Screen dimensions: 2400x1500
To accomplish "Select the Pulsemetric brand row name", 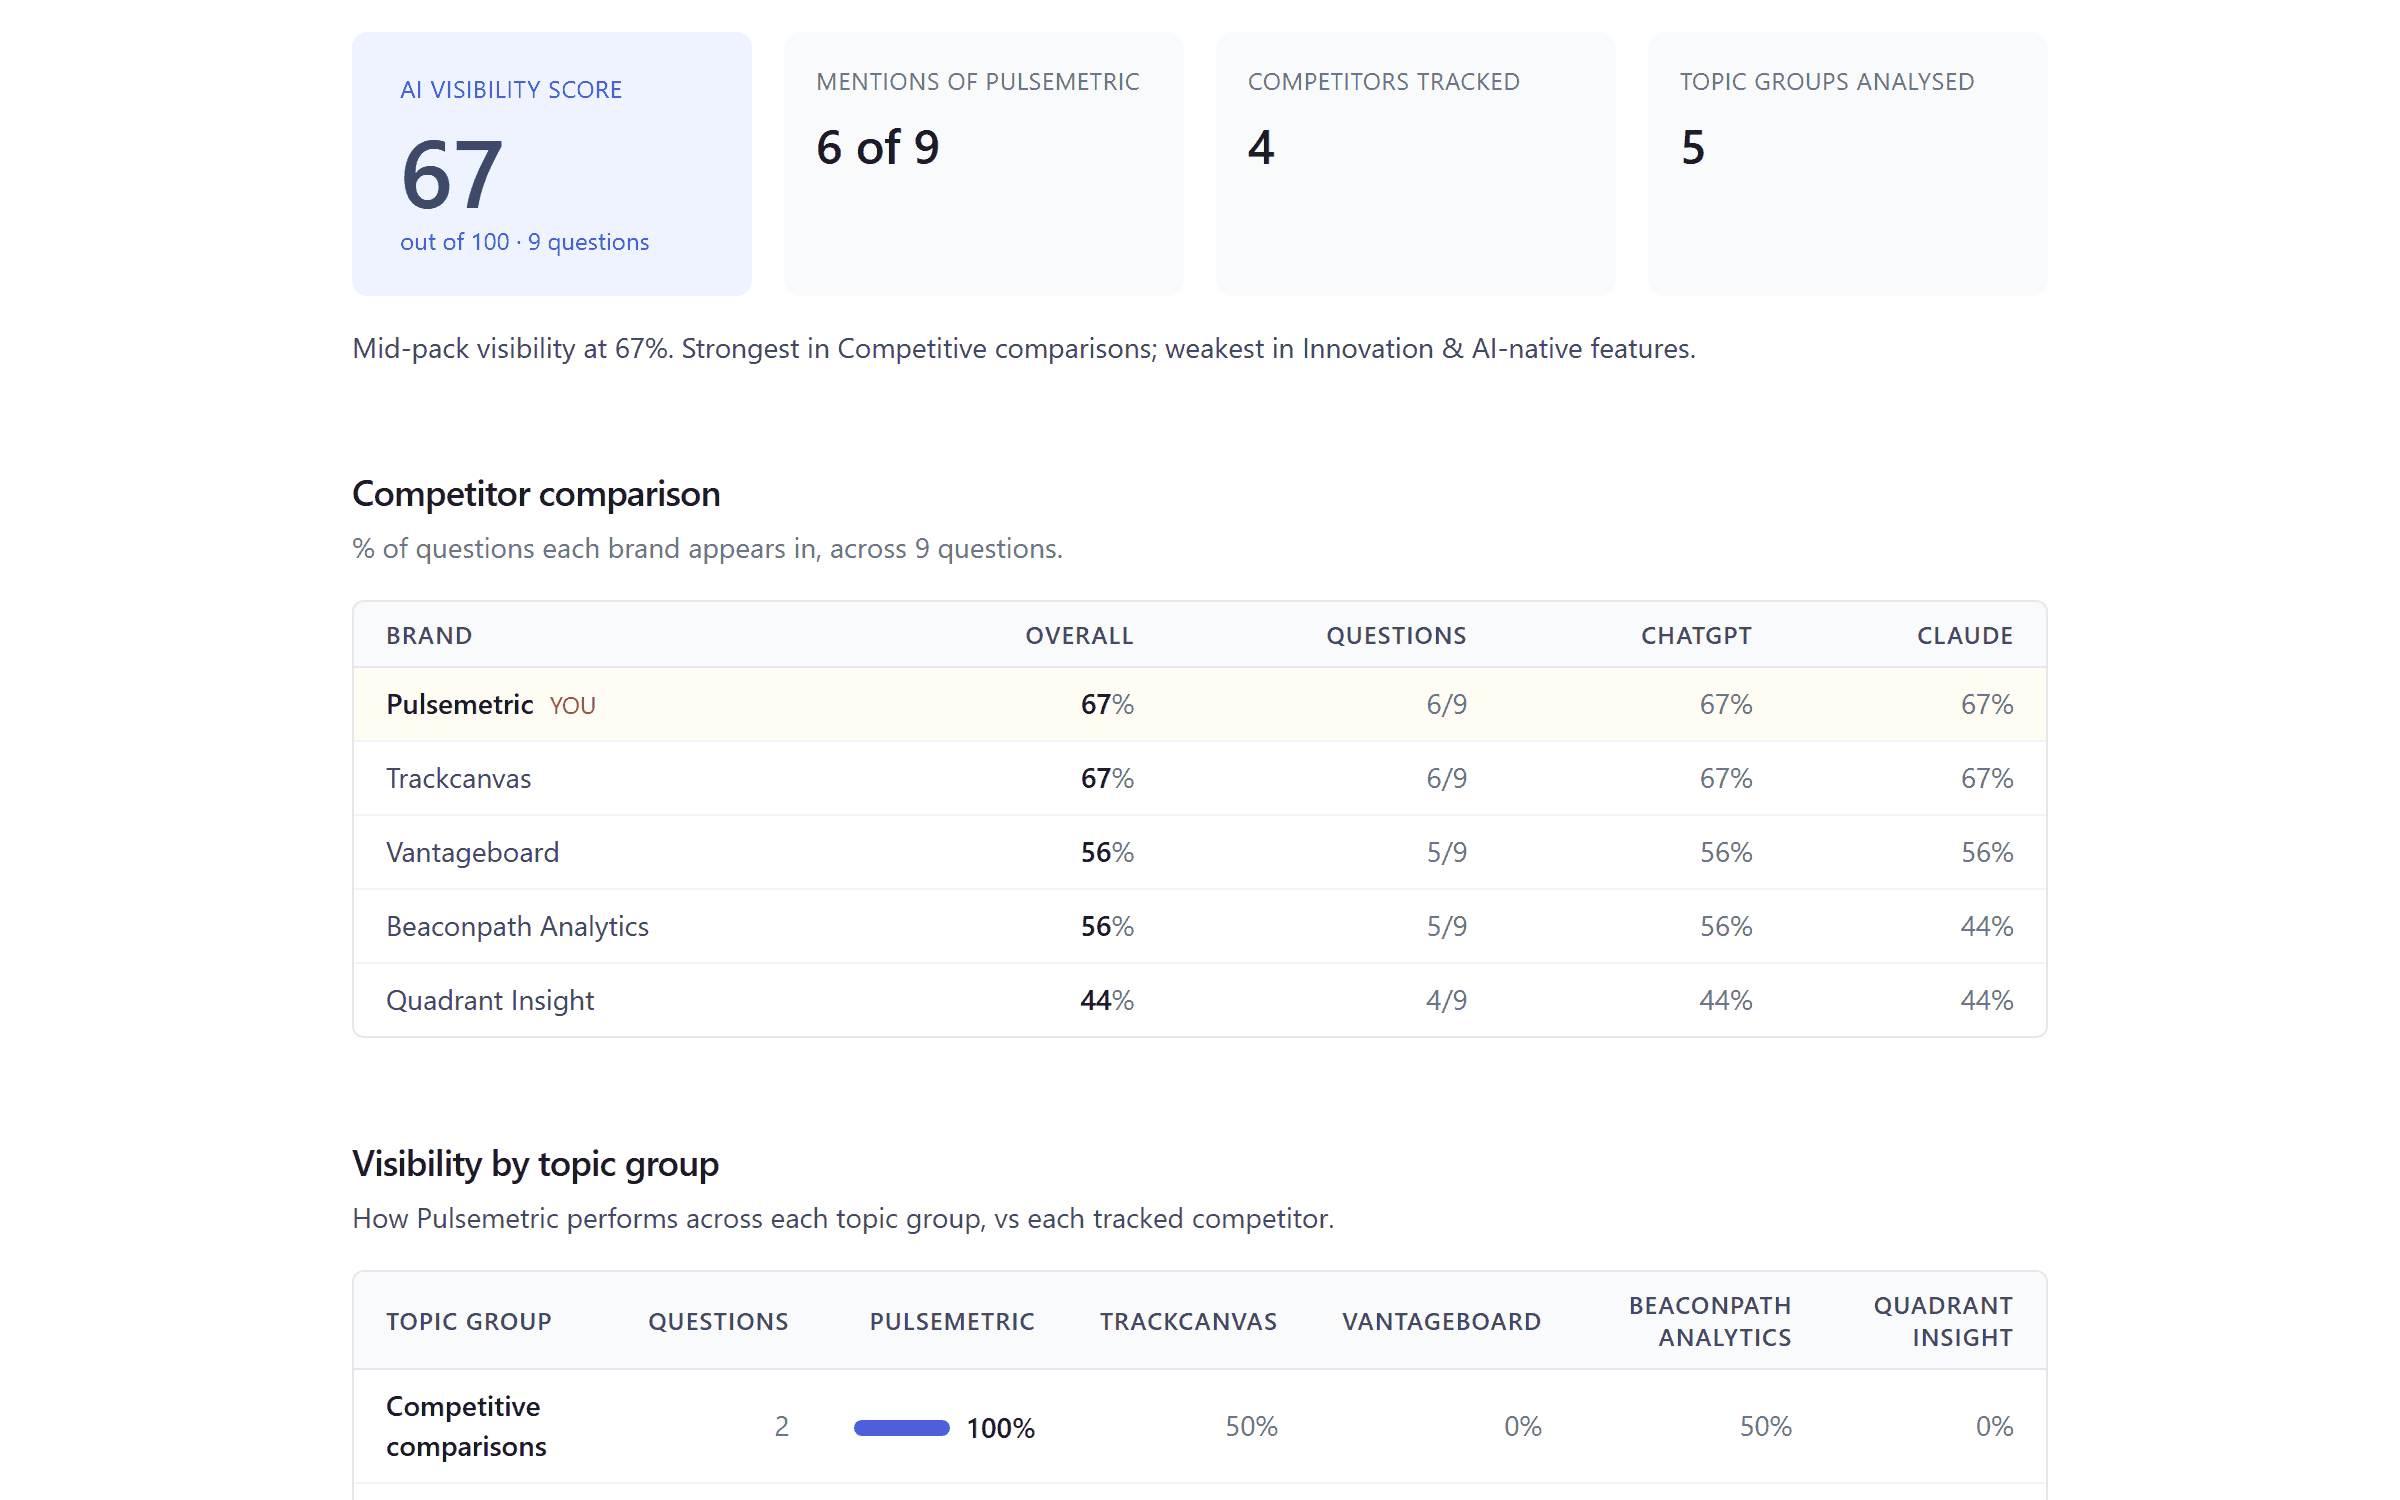I will click(460, 704).
